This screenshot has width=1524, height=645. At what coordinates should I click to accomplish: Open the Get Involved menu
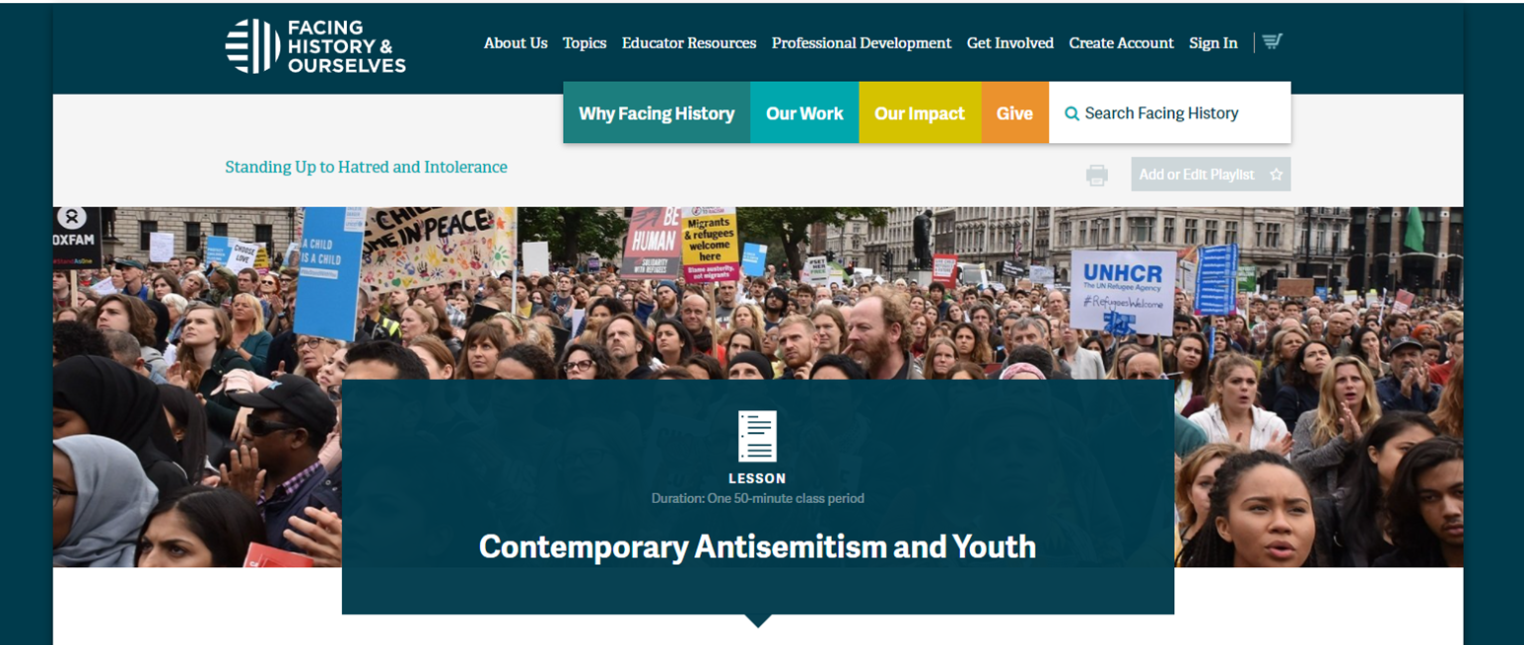[1010, 43]
